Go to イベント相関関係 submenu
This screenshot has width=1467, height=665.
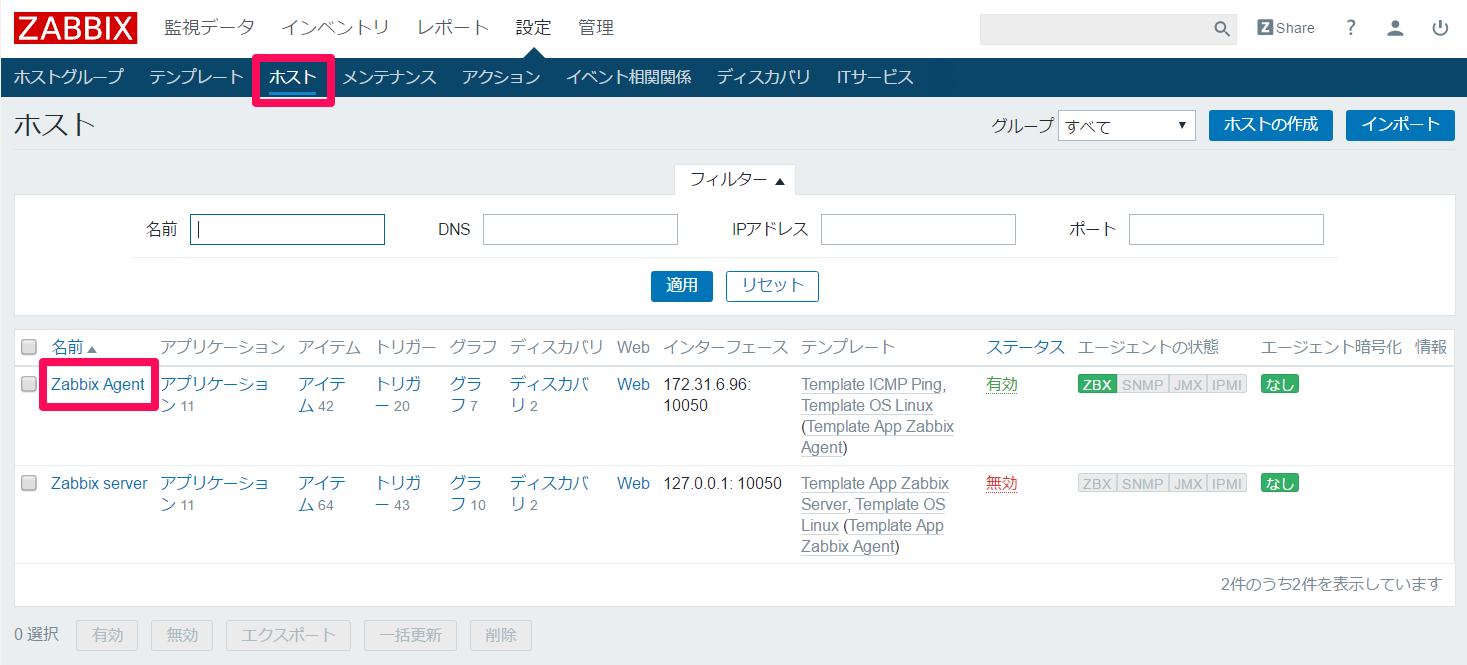tap(628, 77)
